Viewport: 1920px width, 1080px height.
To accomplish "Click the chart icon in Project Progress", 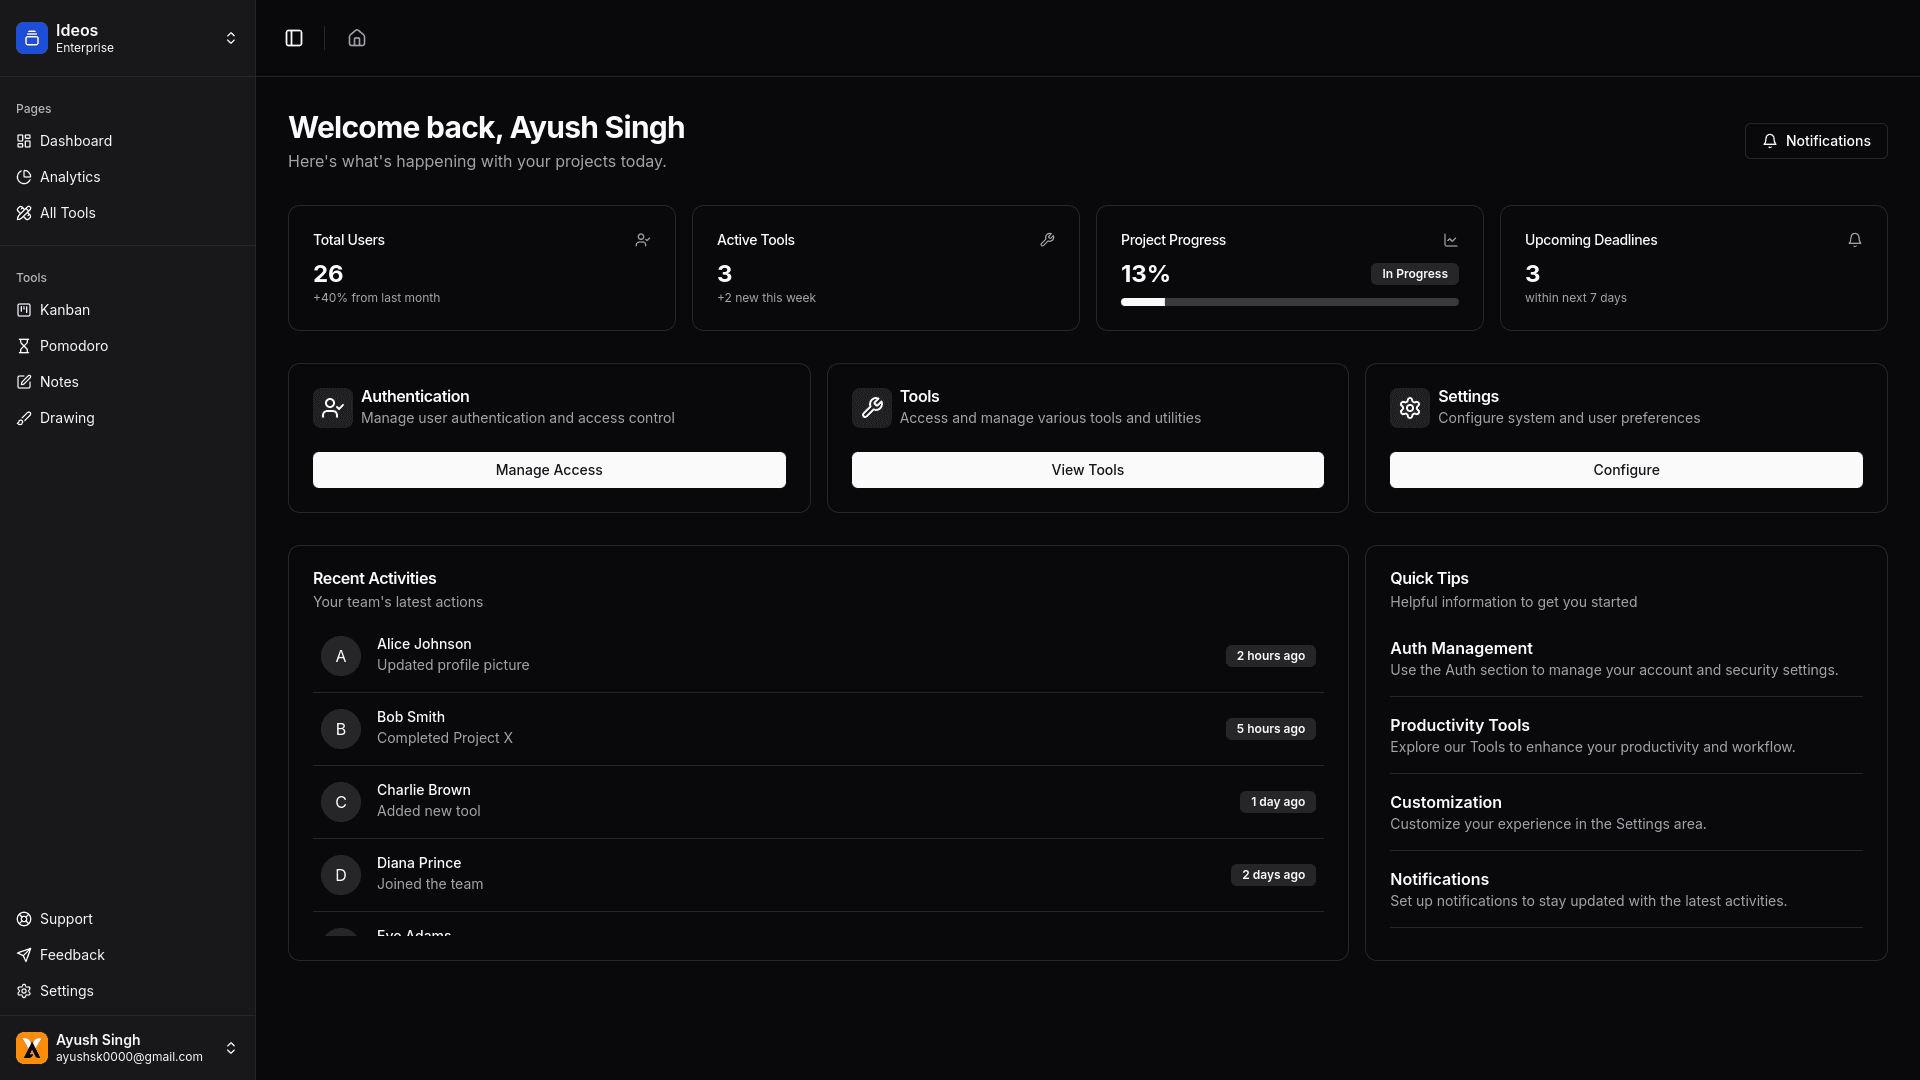I will [x=1451, y=240].
